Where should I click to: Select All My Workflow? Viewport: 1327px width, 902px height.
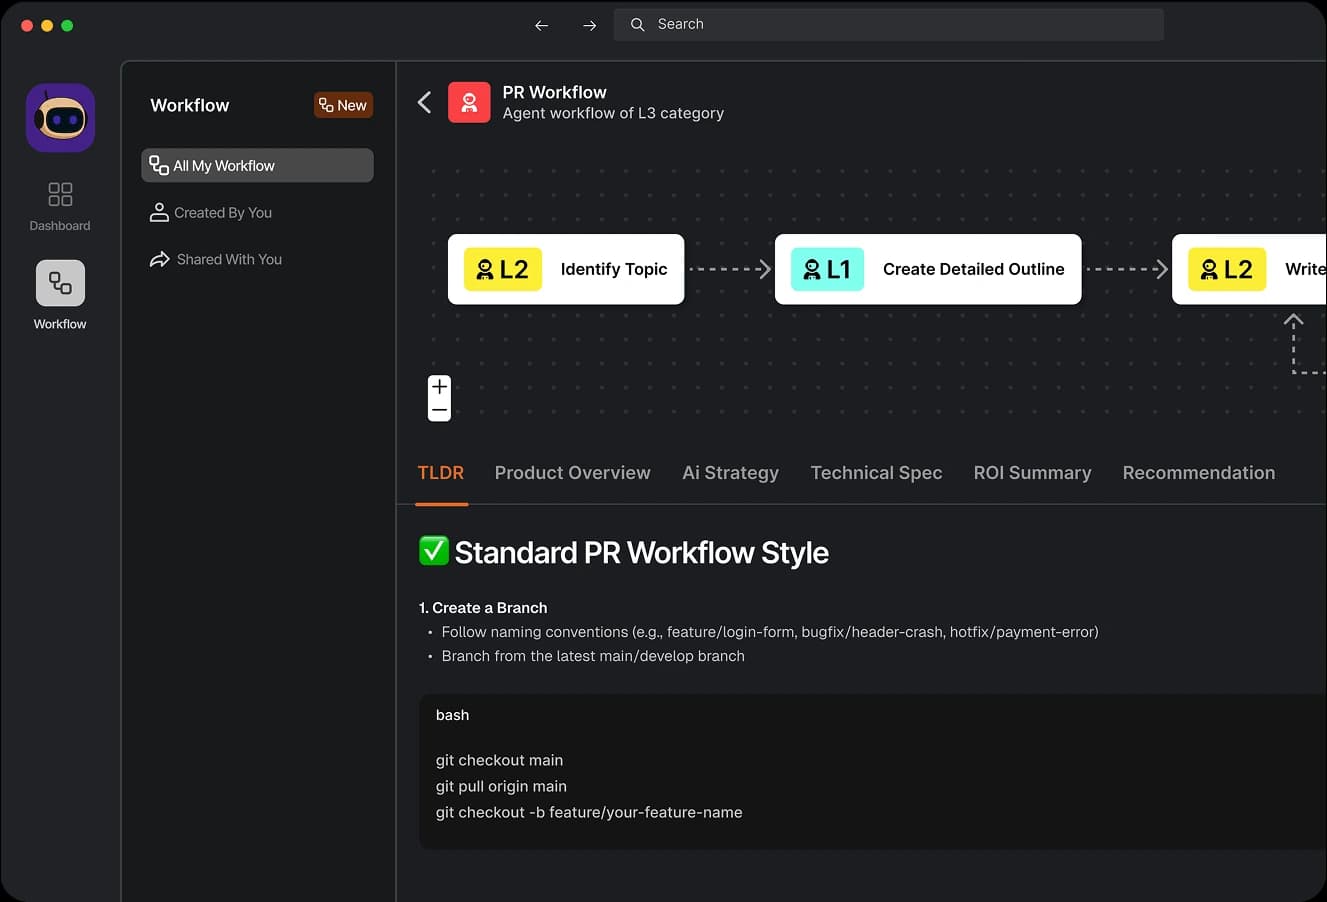(x=257, y=165)
